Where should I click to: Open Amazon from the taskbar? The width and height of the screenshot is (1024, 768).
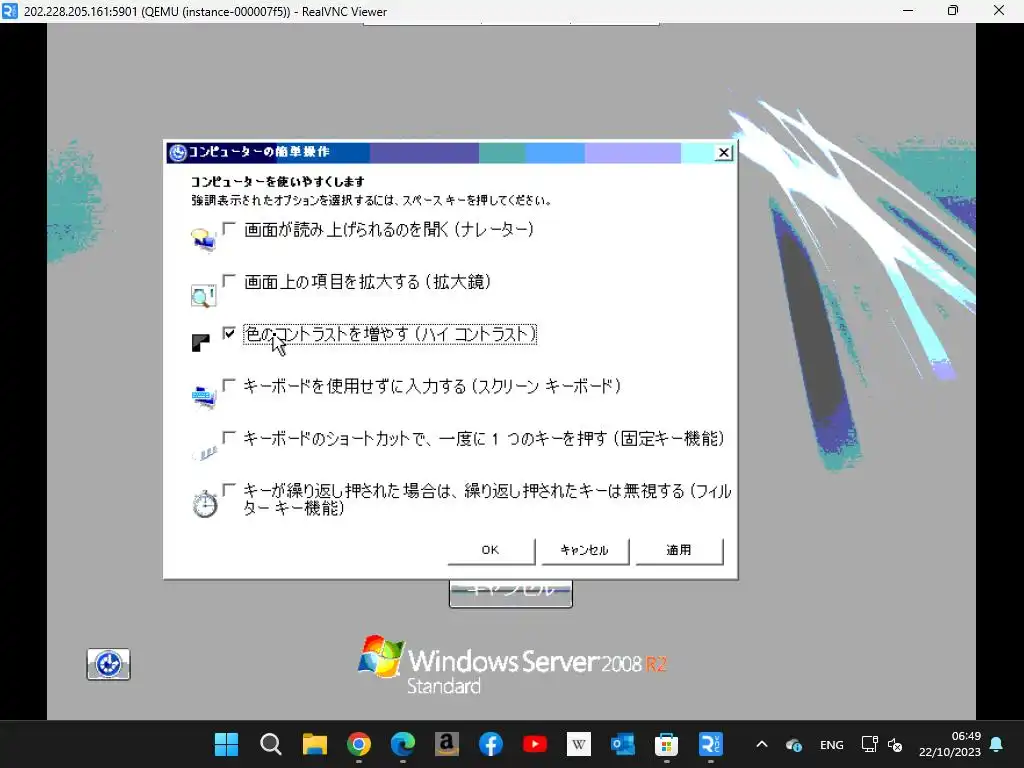tap(447, 744)
